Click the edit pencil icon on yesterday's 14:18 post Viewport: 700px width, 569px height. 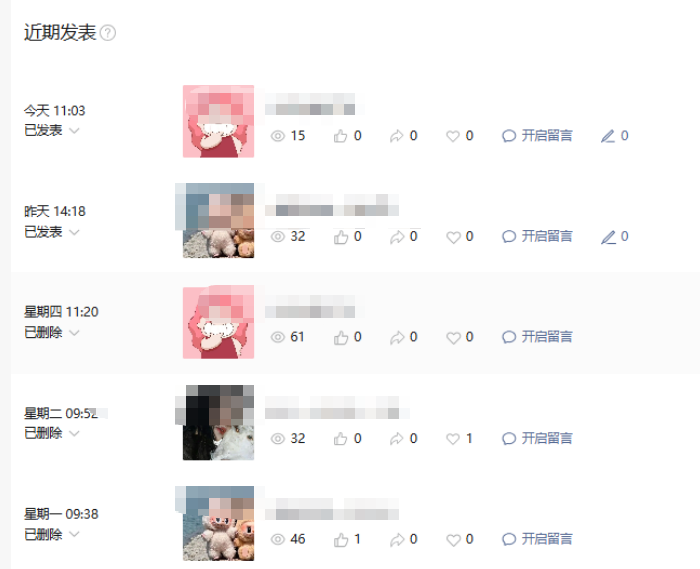coord(608,237)
